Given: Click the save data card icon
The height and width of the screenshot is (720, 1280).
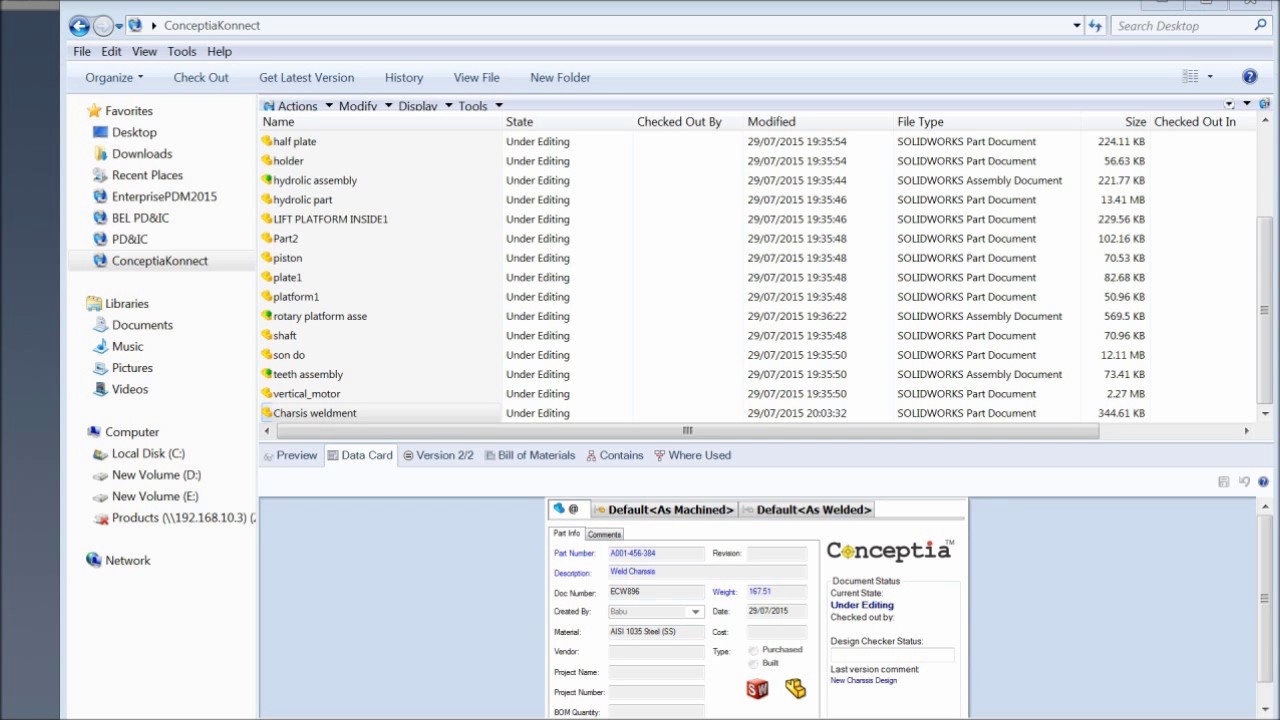Looking at the screenshot, I should [x=1223, y=482].
